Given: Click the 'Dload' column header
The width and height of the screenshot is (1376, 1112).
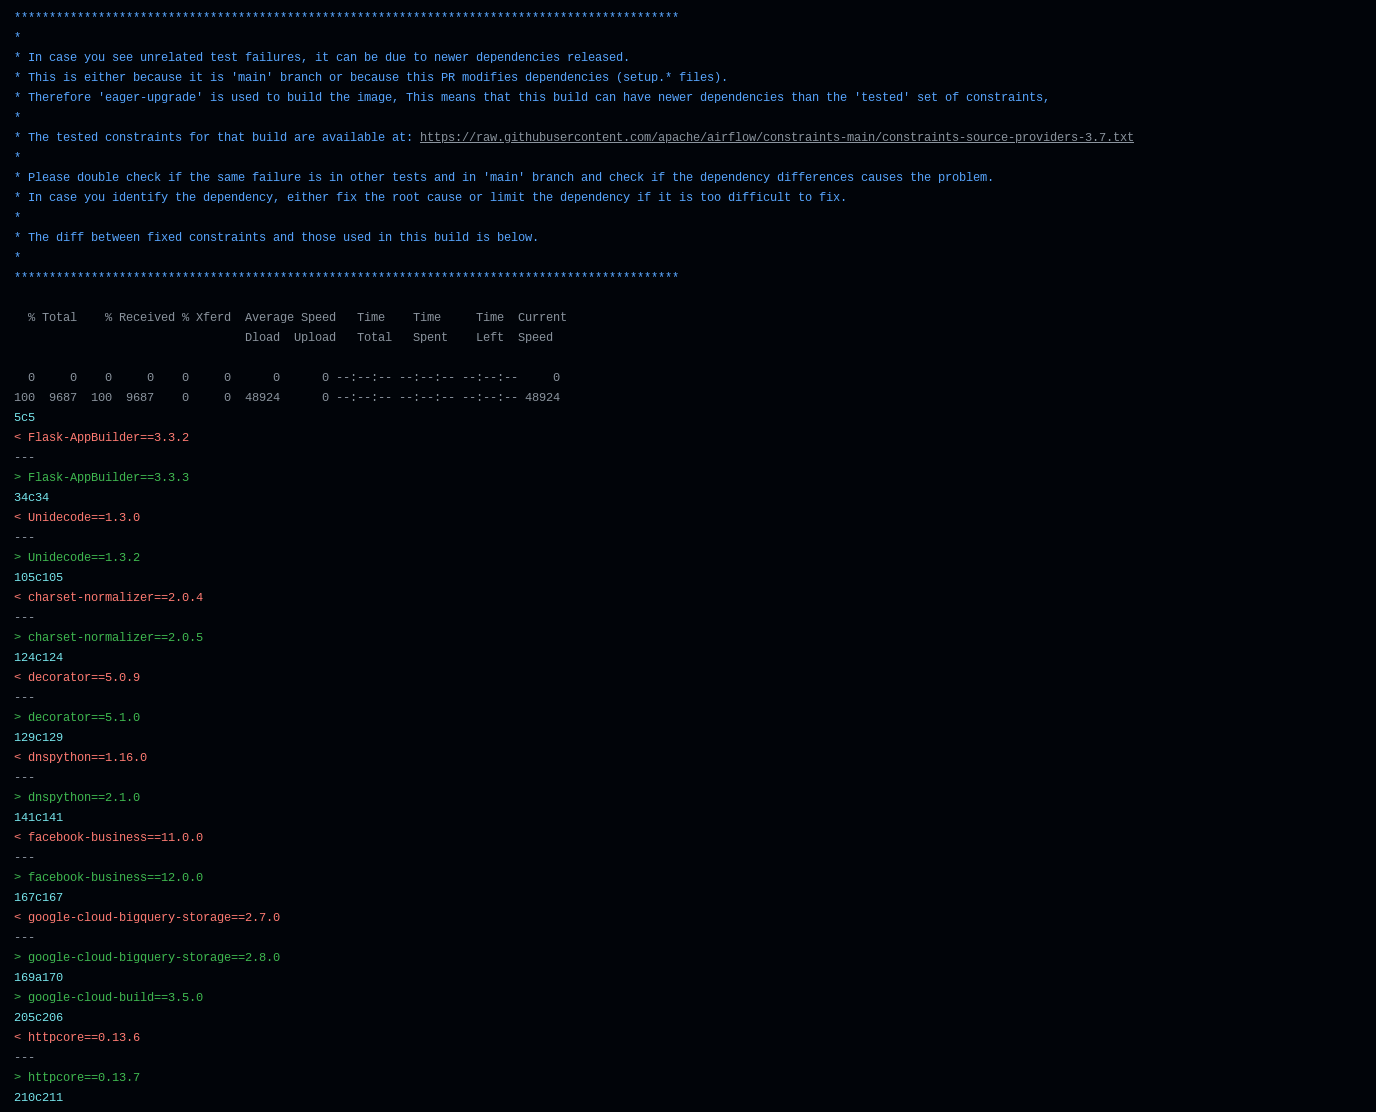Looking at the screenshot, I should click(262, 338).
